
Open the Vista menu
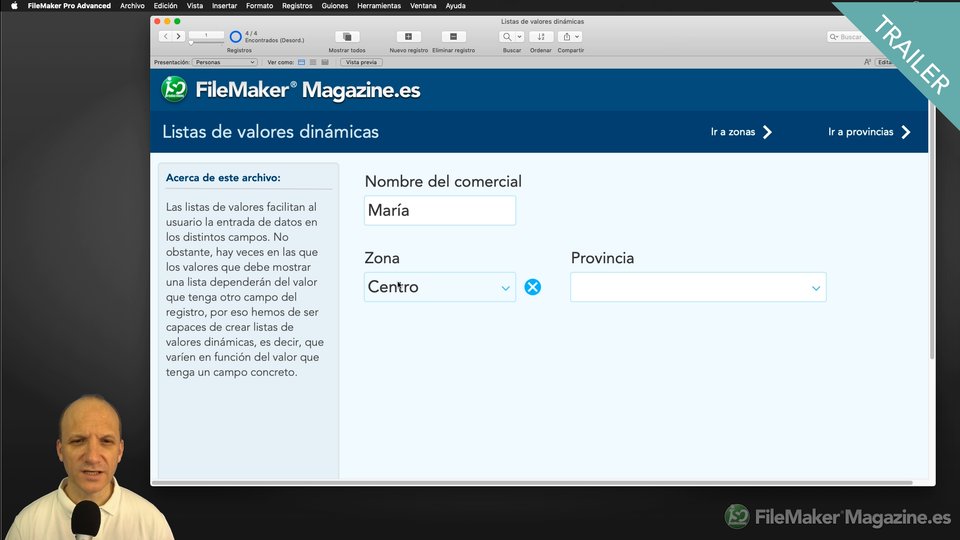(x=195, y=6)
